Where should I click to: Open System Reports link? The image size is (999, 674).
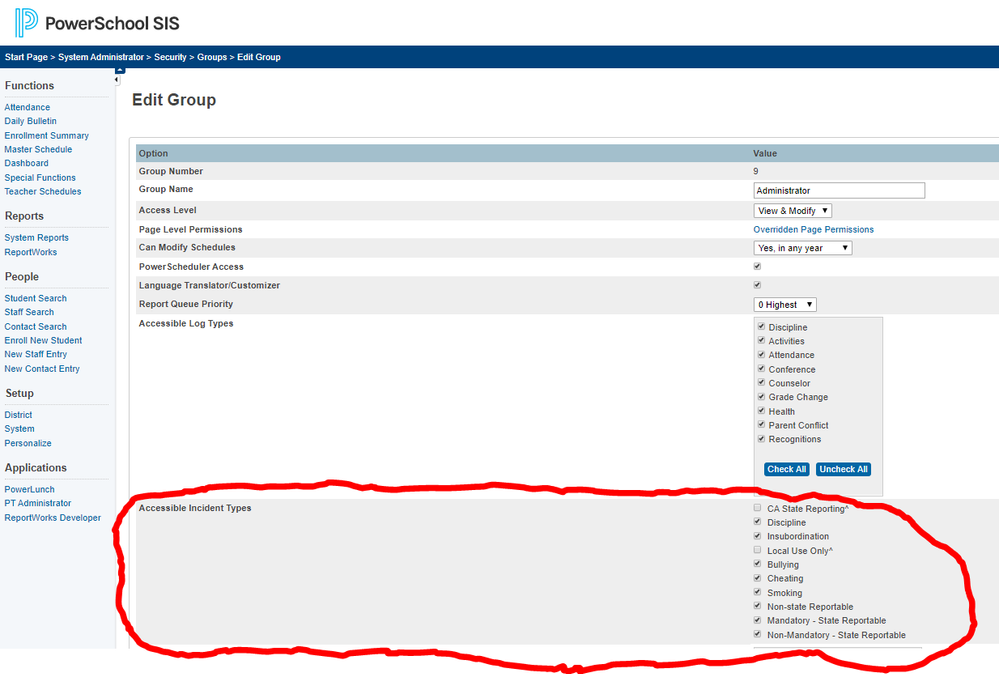coord(36,238)
